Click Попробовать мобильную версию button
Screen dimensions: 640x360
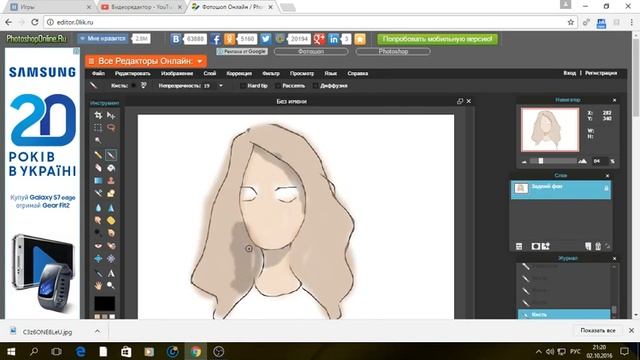(x=438, y=39)
